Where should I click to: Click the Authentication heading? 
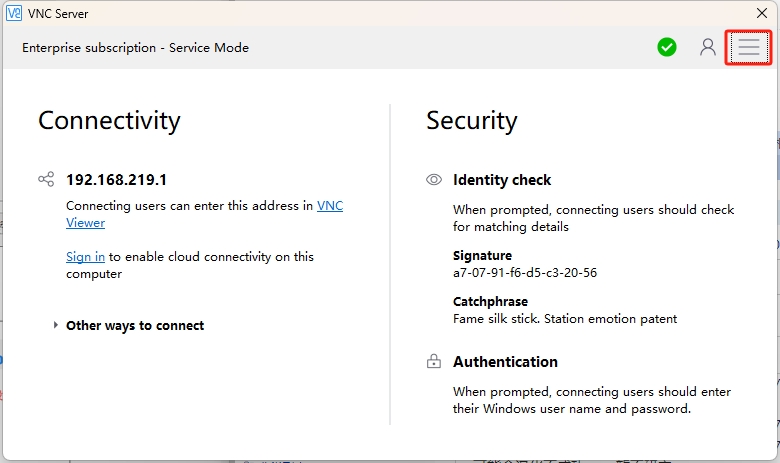505,362
